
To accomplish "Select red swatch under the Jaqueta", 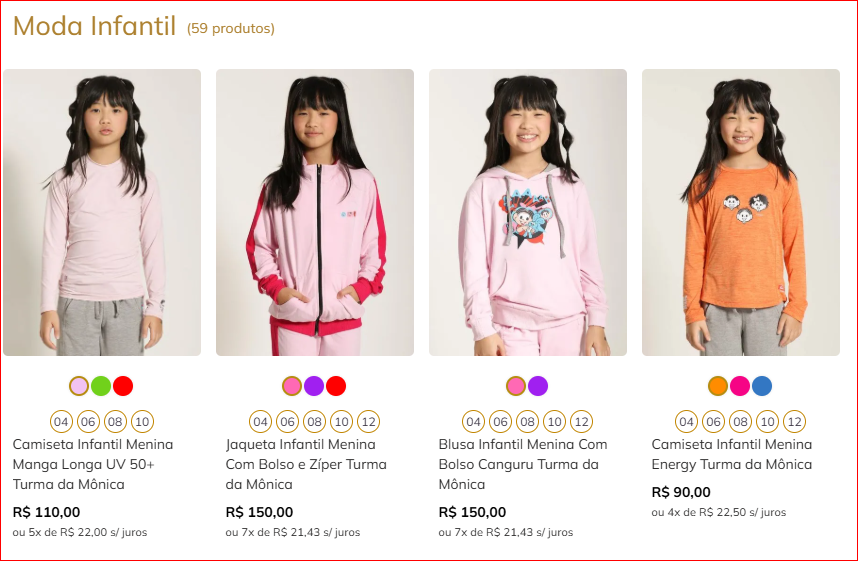I will [336, 386].
